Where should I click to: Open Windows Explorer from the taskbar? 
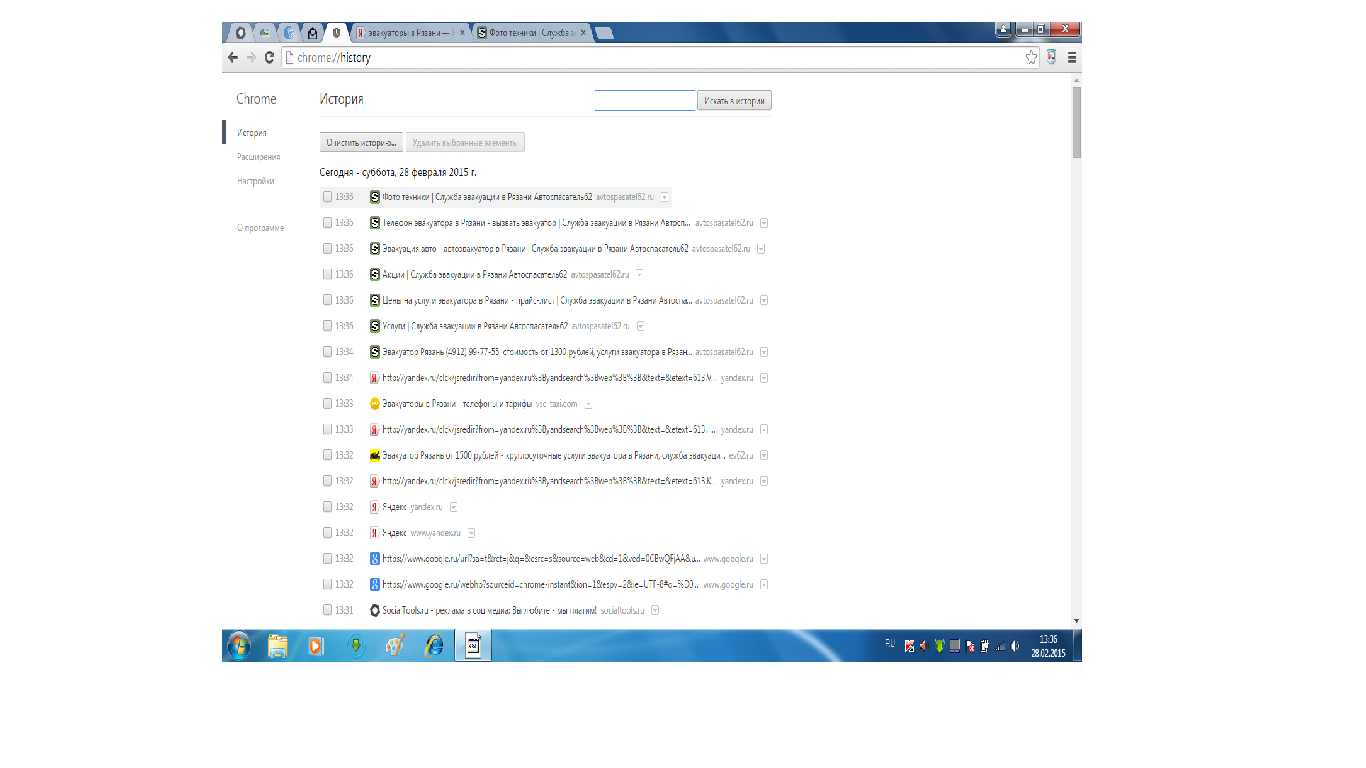click(x=278, y=646)
